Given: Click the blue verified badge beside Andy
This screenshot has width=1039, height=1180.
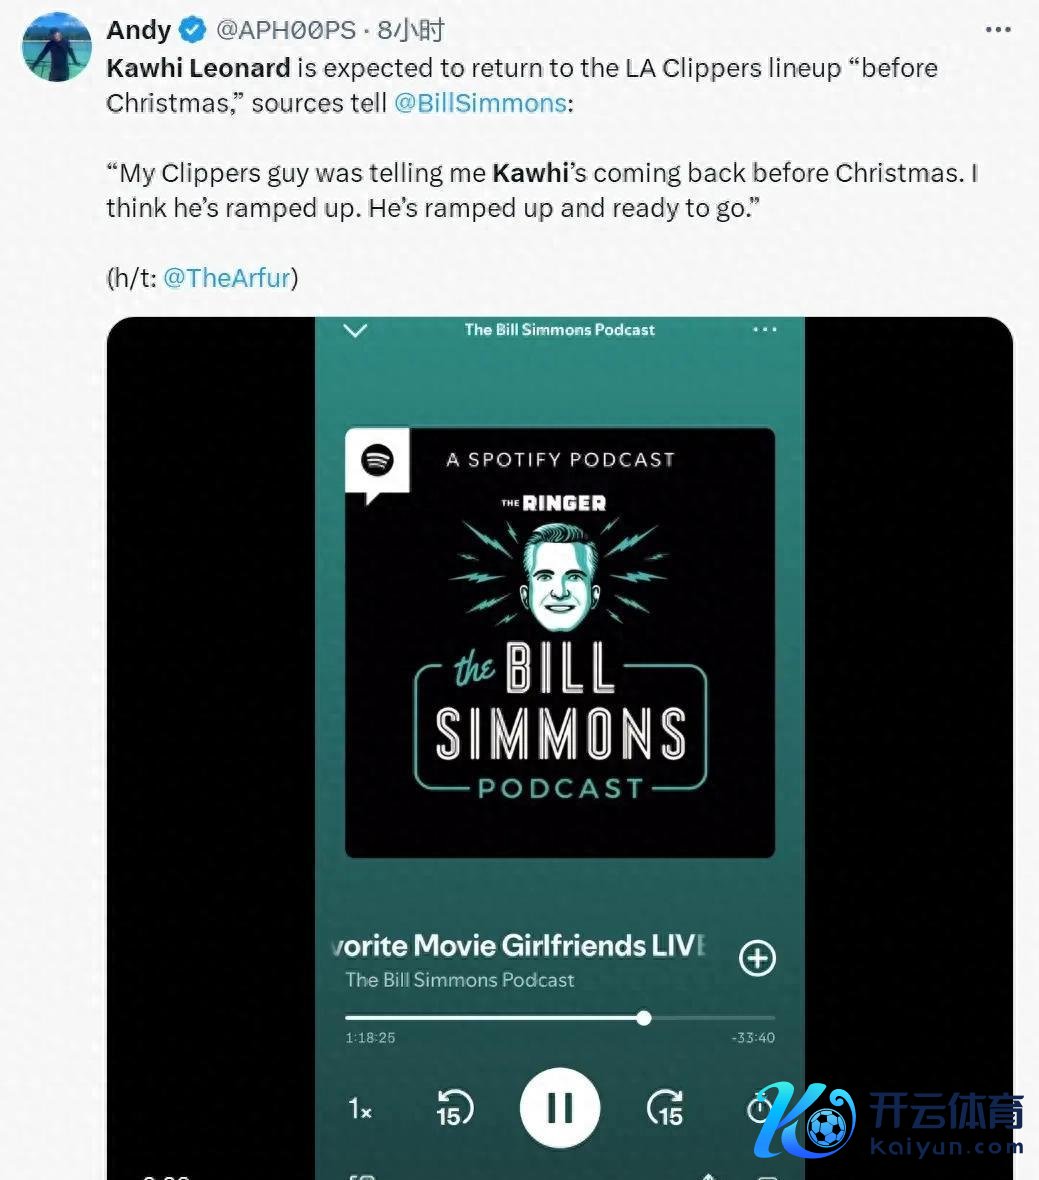Looking at the screenshot, I should [193, 30].
